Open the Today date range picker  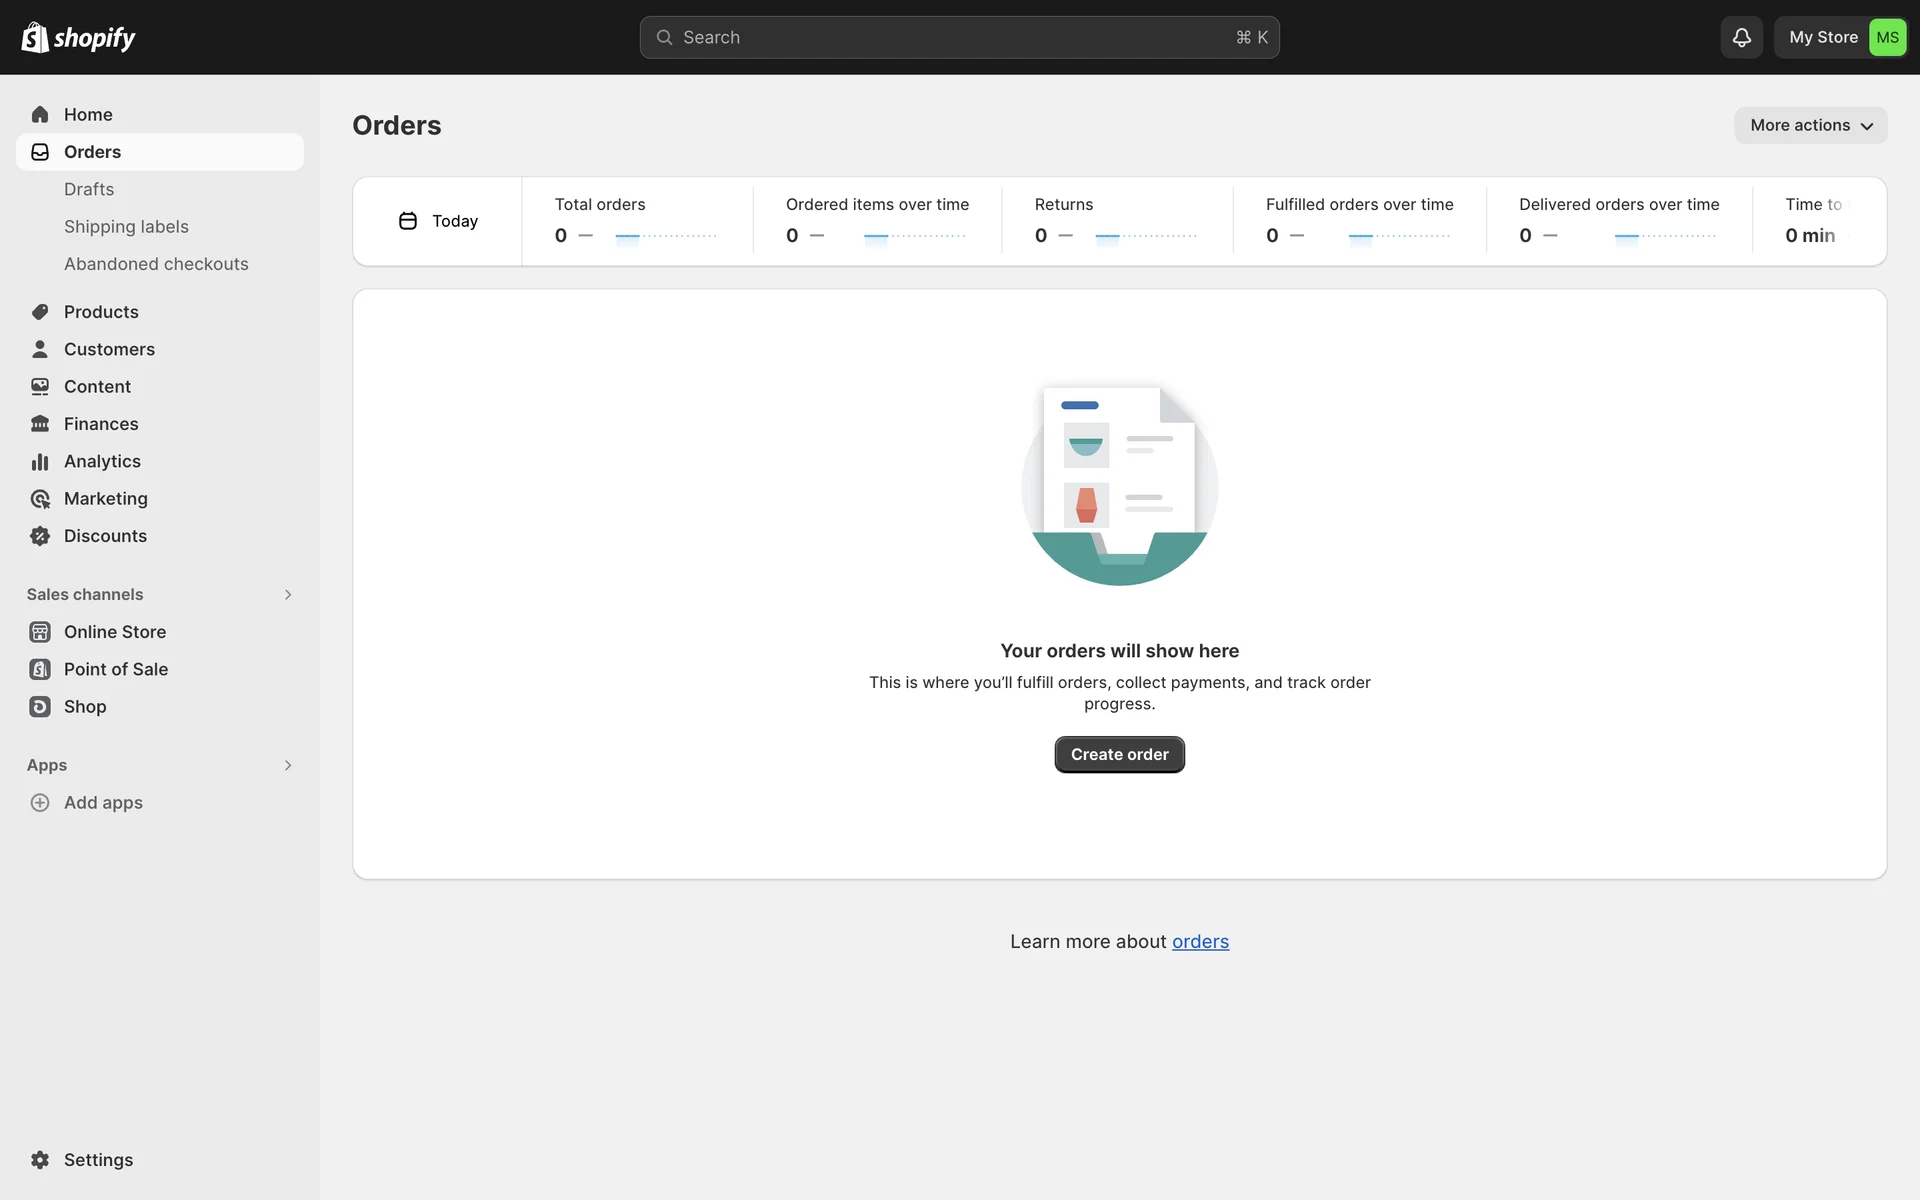coord(438,221)
